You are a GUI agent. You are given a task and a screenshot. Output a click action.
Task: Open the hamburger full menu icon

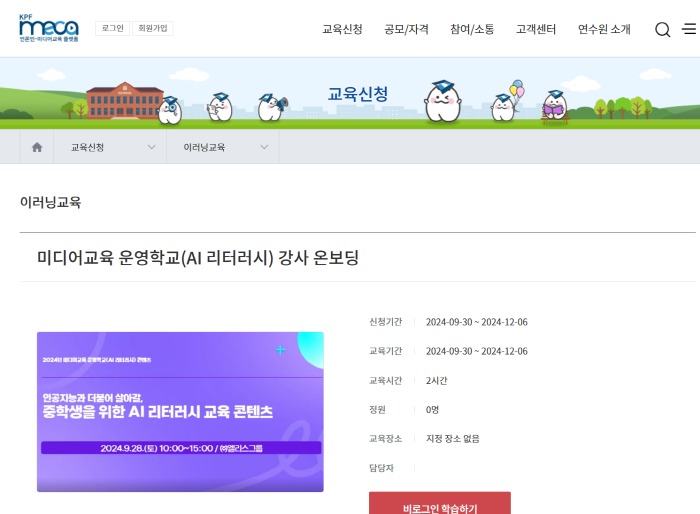[689, 29]
